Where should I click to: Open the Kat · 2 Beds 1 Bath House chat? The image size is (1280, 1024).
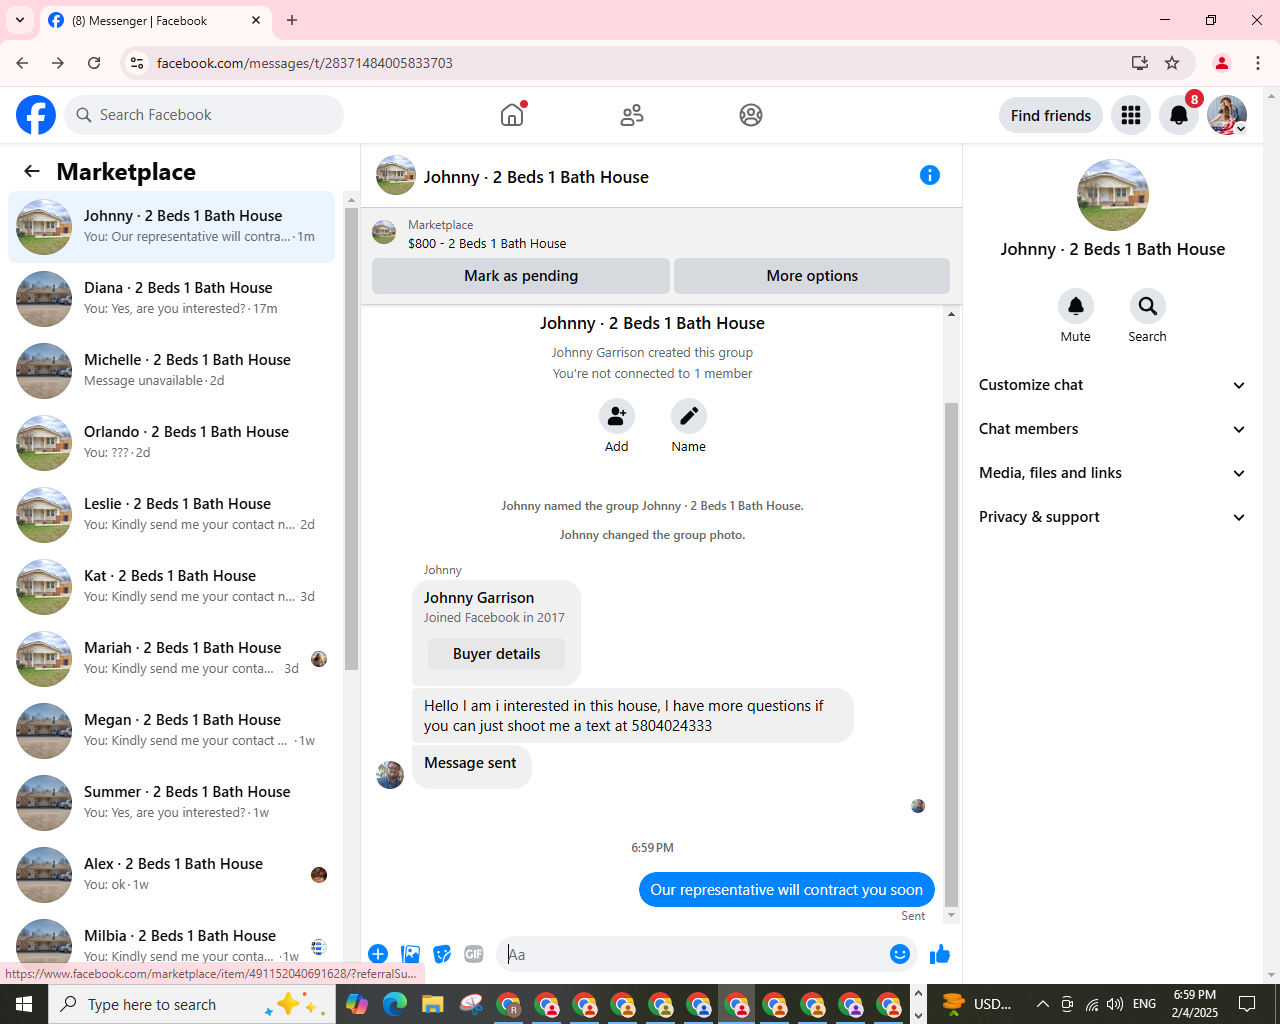click(172, 587)
